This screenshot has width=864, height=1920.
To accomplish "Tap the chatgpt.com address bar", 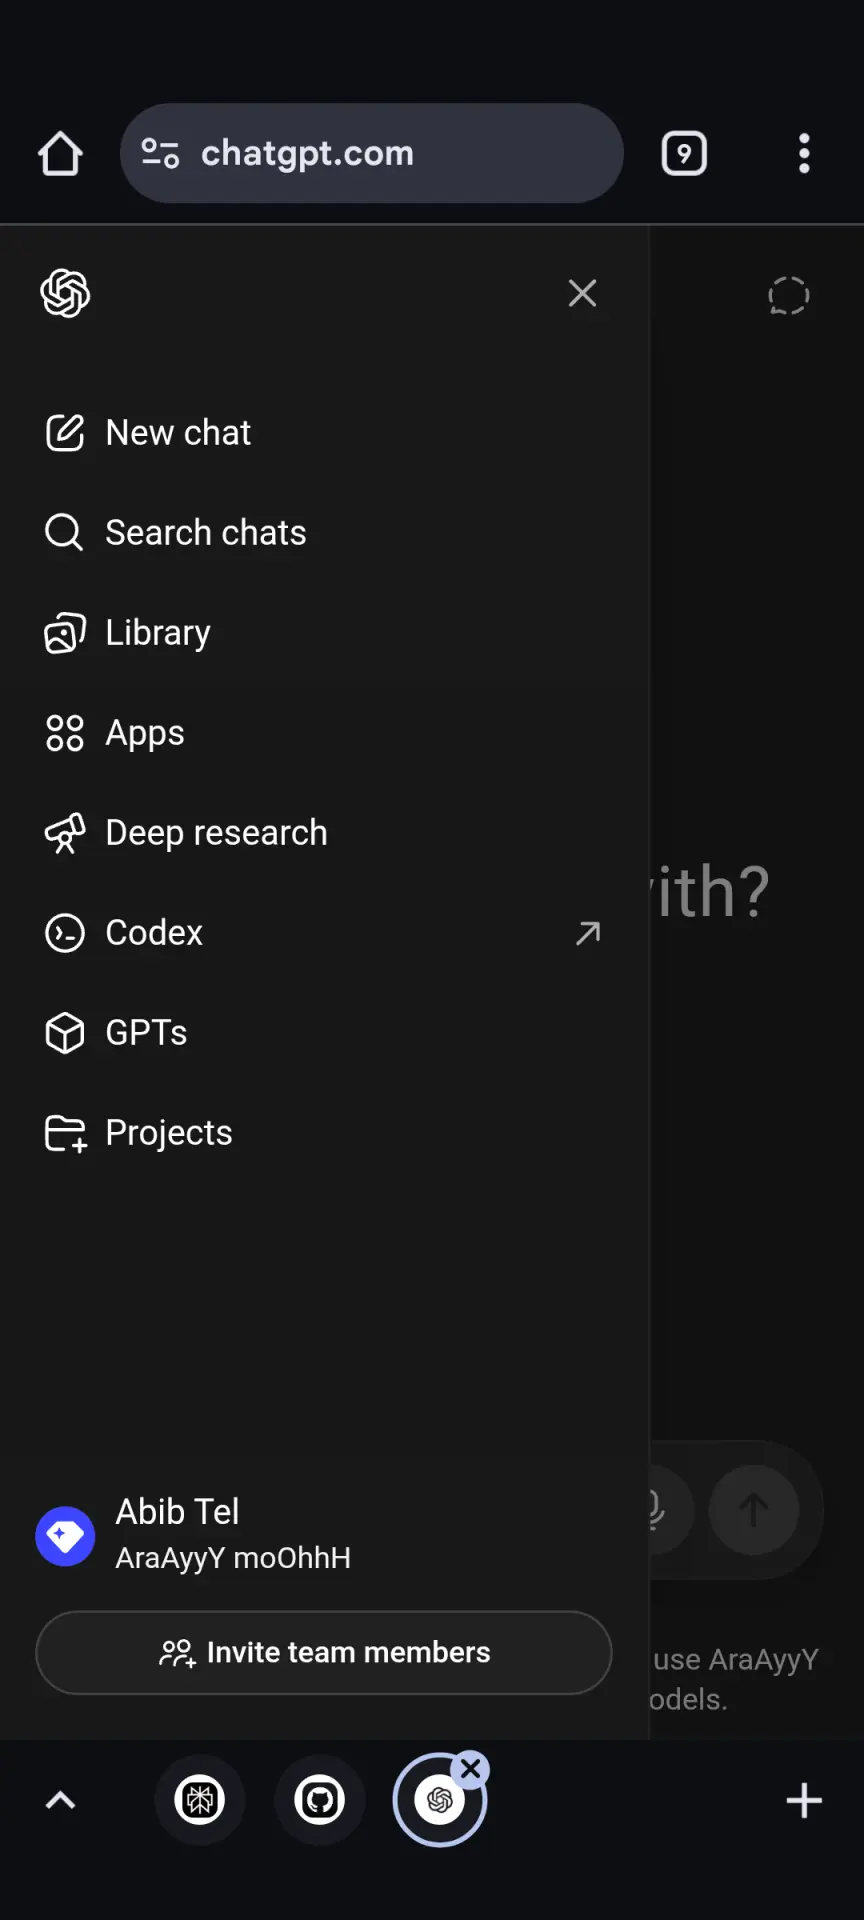I will tap(372, 153).
